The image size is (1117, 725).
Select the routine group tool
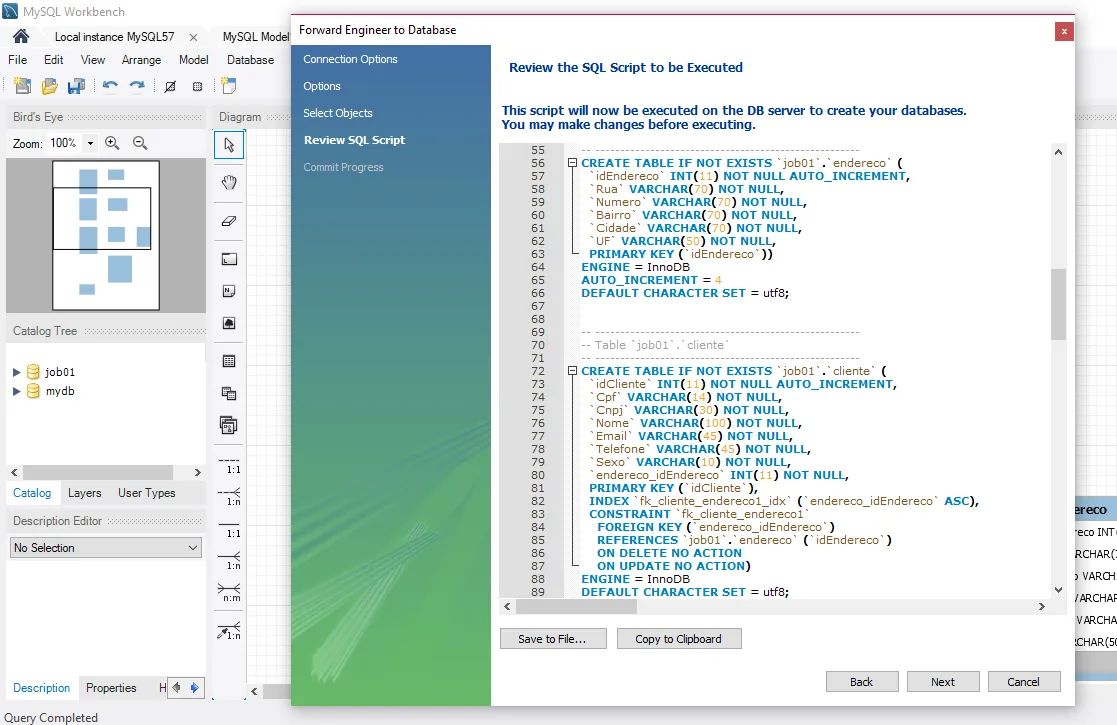pos(229,425)
